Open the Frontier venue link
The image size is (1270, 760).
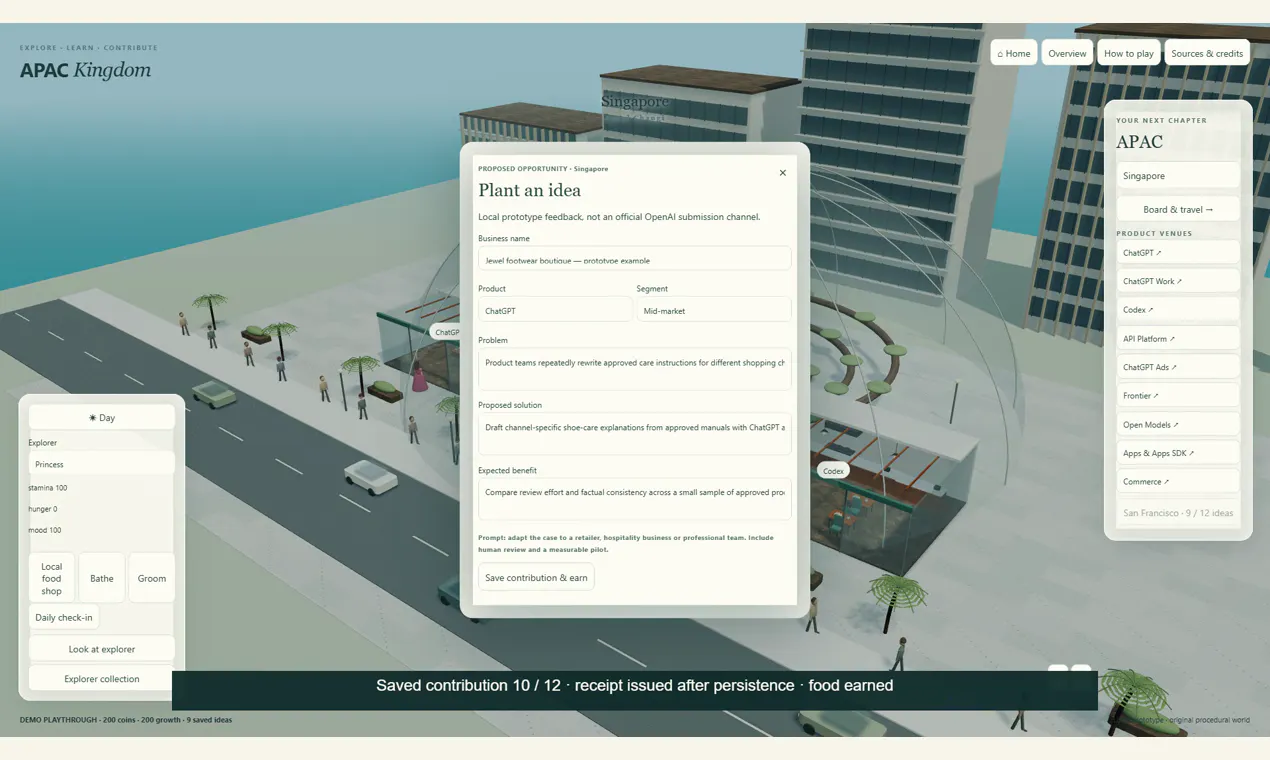tap(1178, 396)
